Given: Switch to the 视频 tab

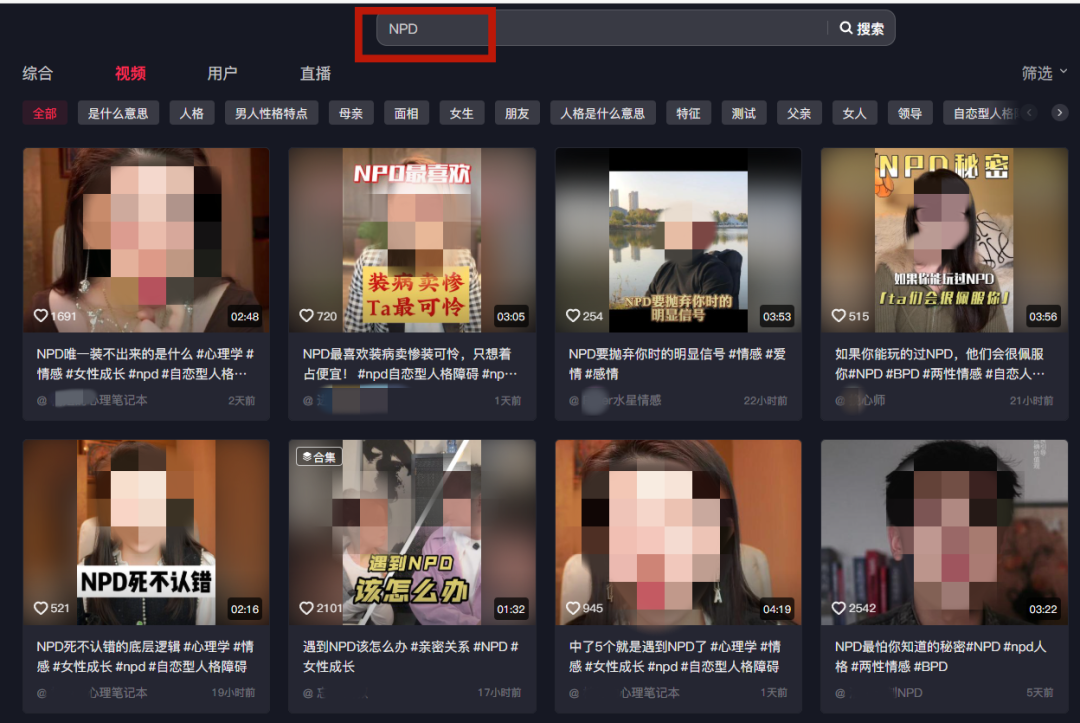Looking at the screenshot, I should tap(130, 73).
